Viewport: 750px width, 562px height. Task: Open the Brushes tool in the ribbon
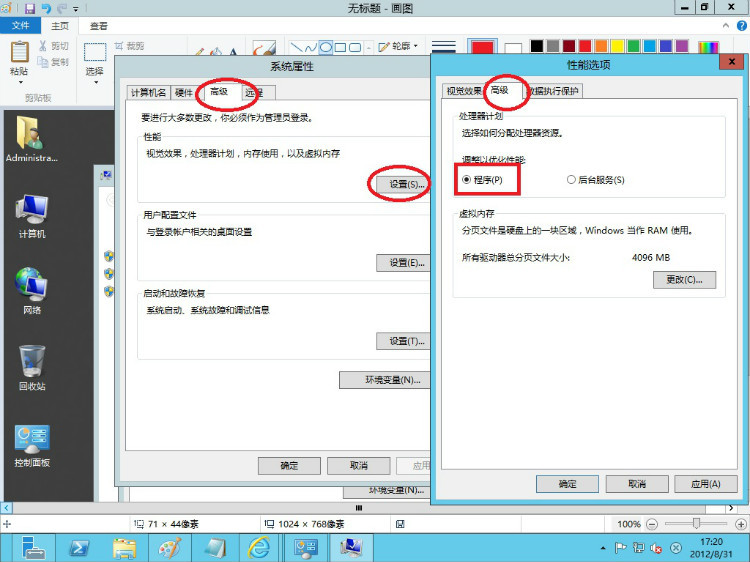click(x=264, y=47)
